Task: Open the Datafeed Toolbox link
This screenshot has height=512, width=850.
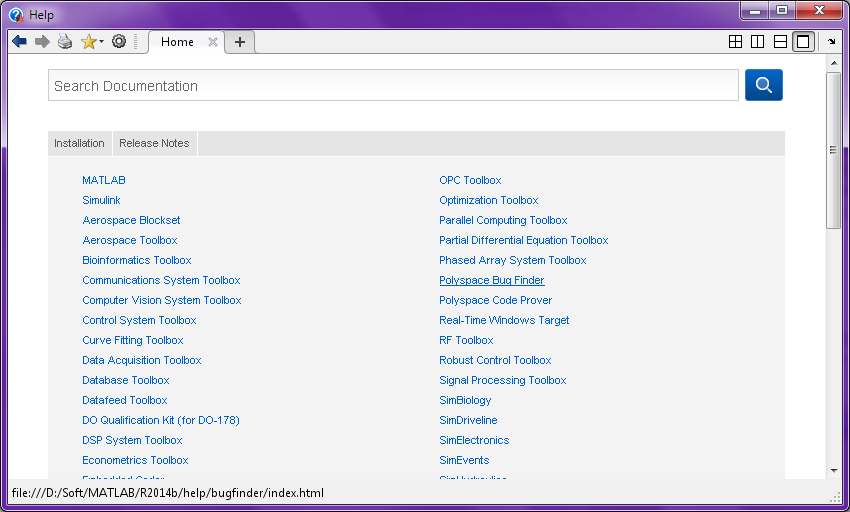Action: [125, 400]
